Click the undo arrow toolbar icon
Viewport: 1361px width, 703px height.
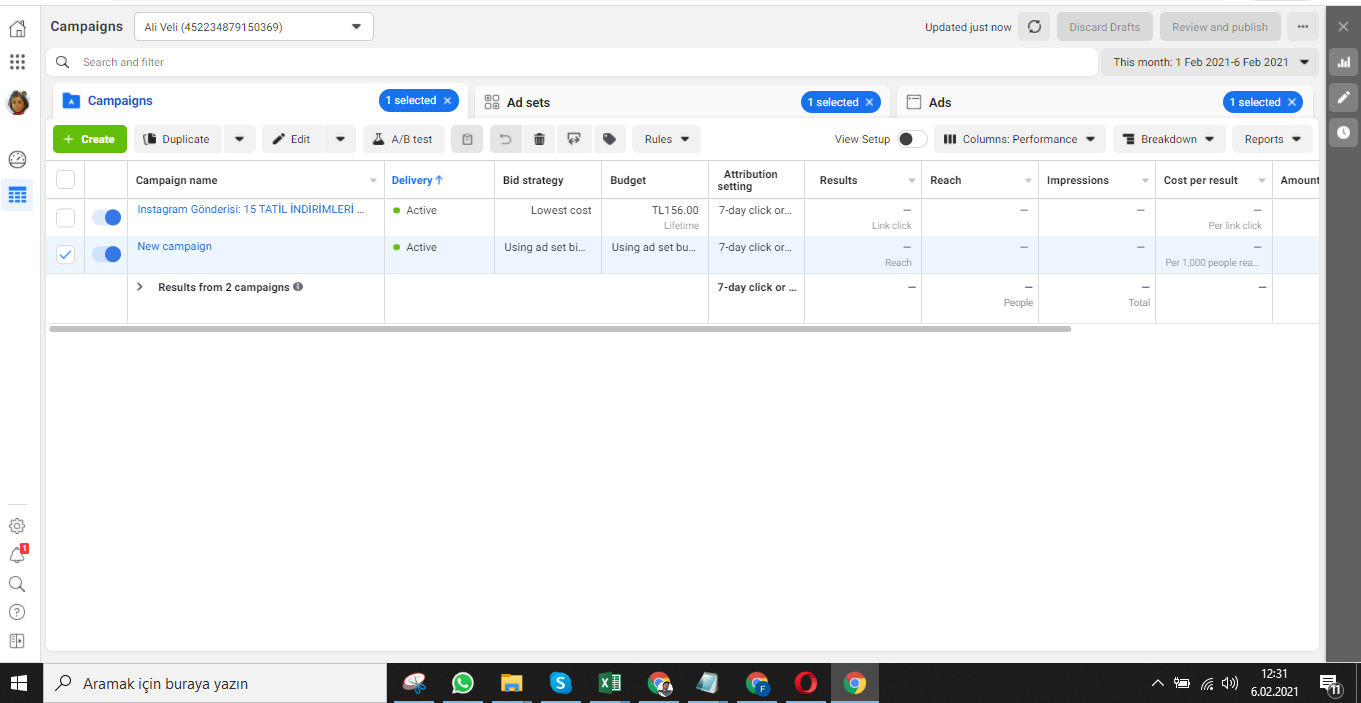(x=506, y=139)
